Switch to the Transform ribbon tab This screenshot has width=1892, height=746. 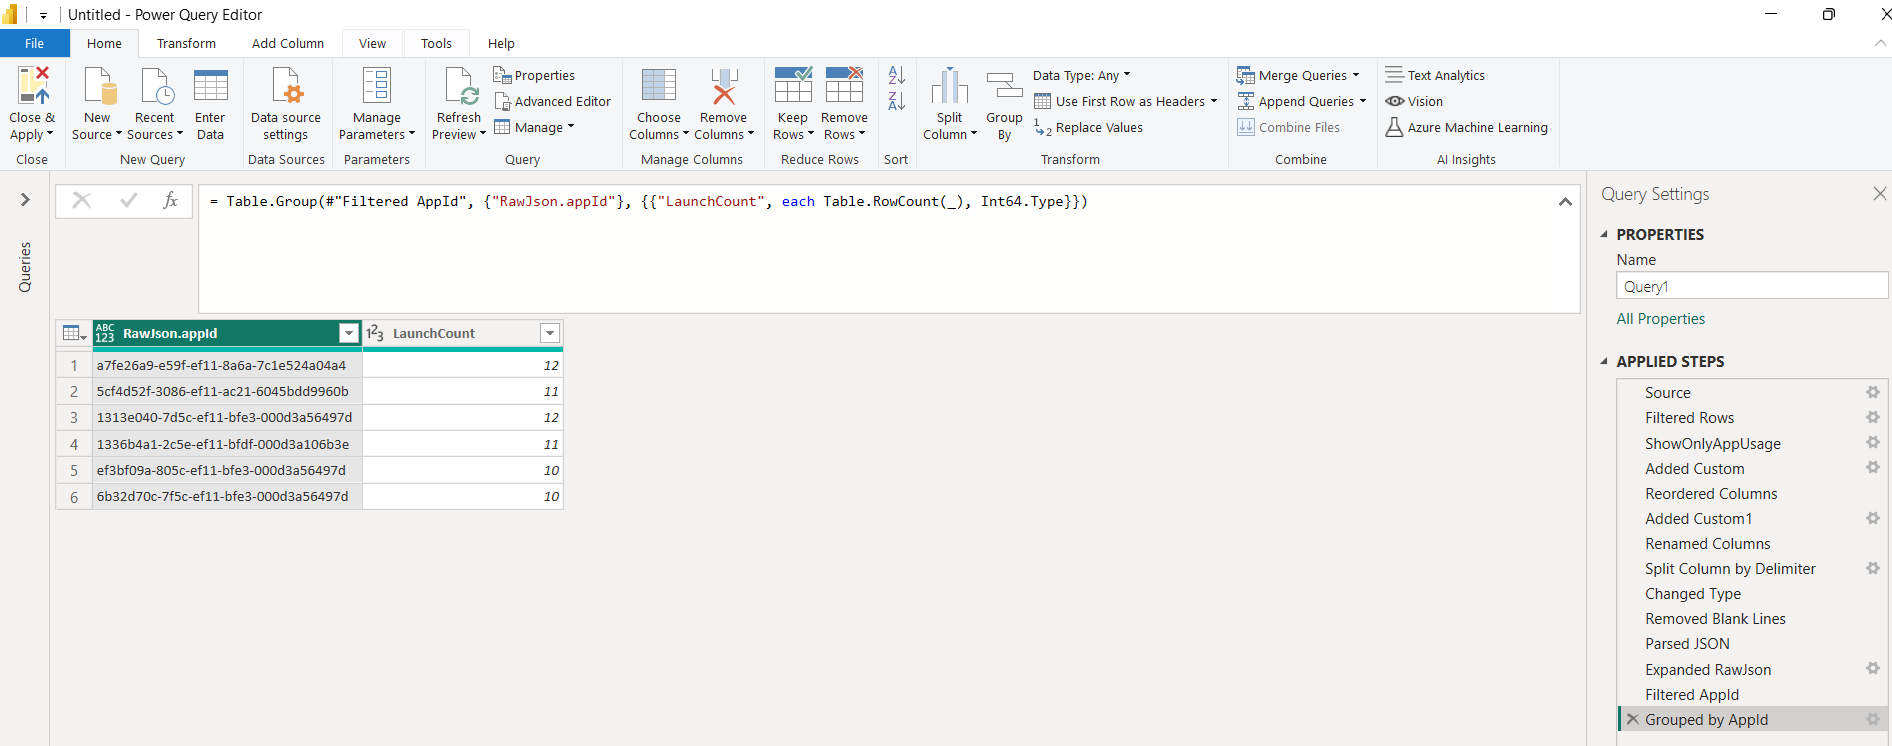tap(186, 43)
